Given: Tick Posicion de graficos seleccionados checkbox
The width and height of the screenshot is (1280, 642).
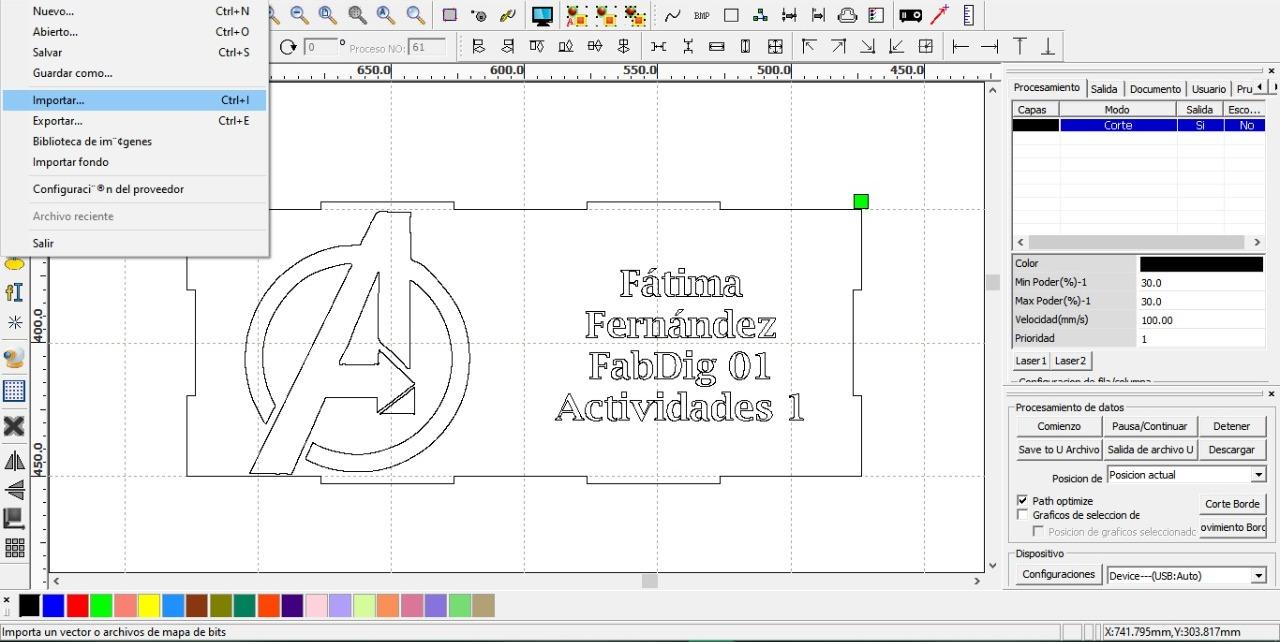Looking at the screenshot, I should click(1038, 531).
